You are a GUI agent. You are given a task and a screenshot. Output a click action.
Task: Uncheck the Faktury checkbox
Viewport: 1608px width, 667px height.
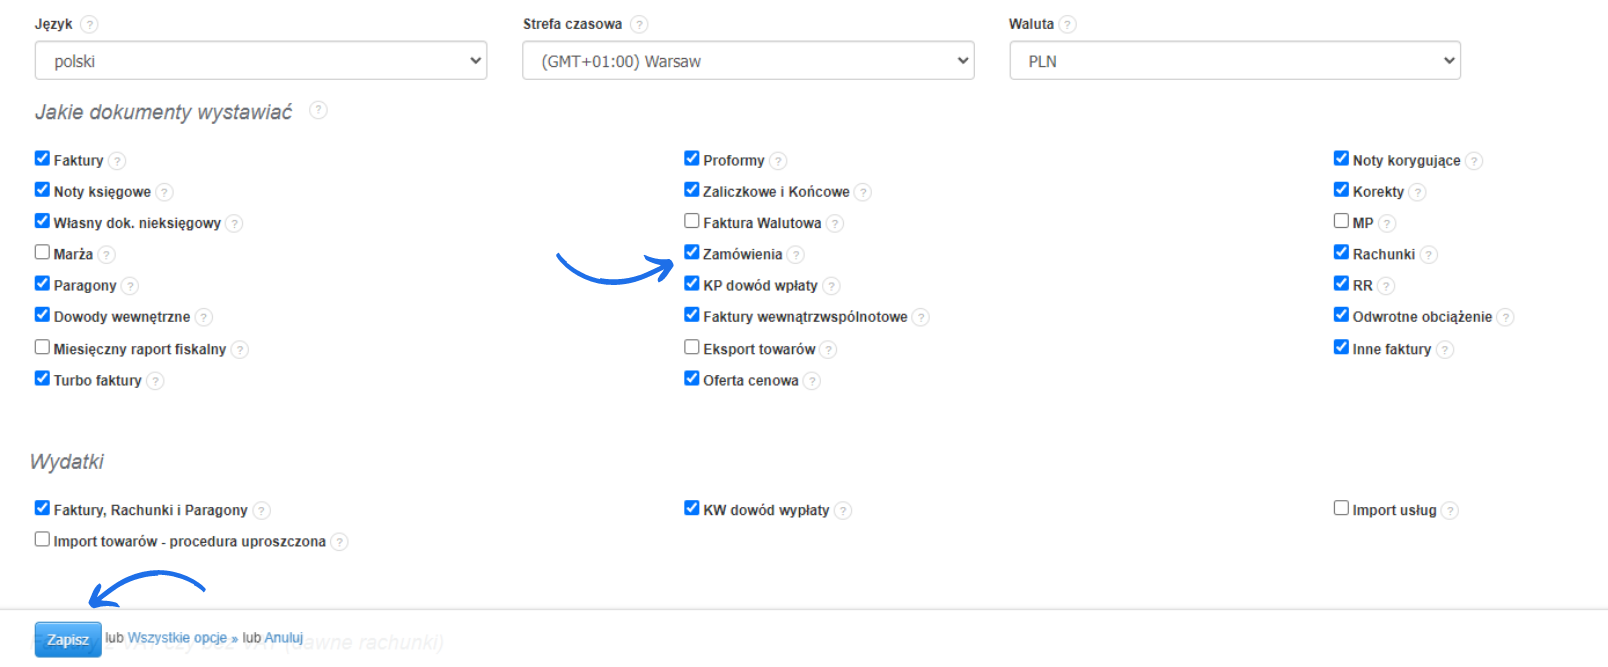(42, 158)
